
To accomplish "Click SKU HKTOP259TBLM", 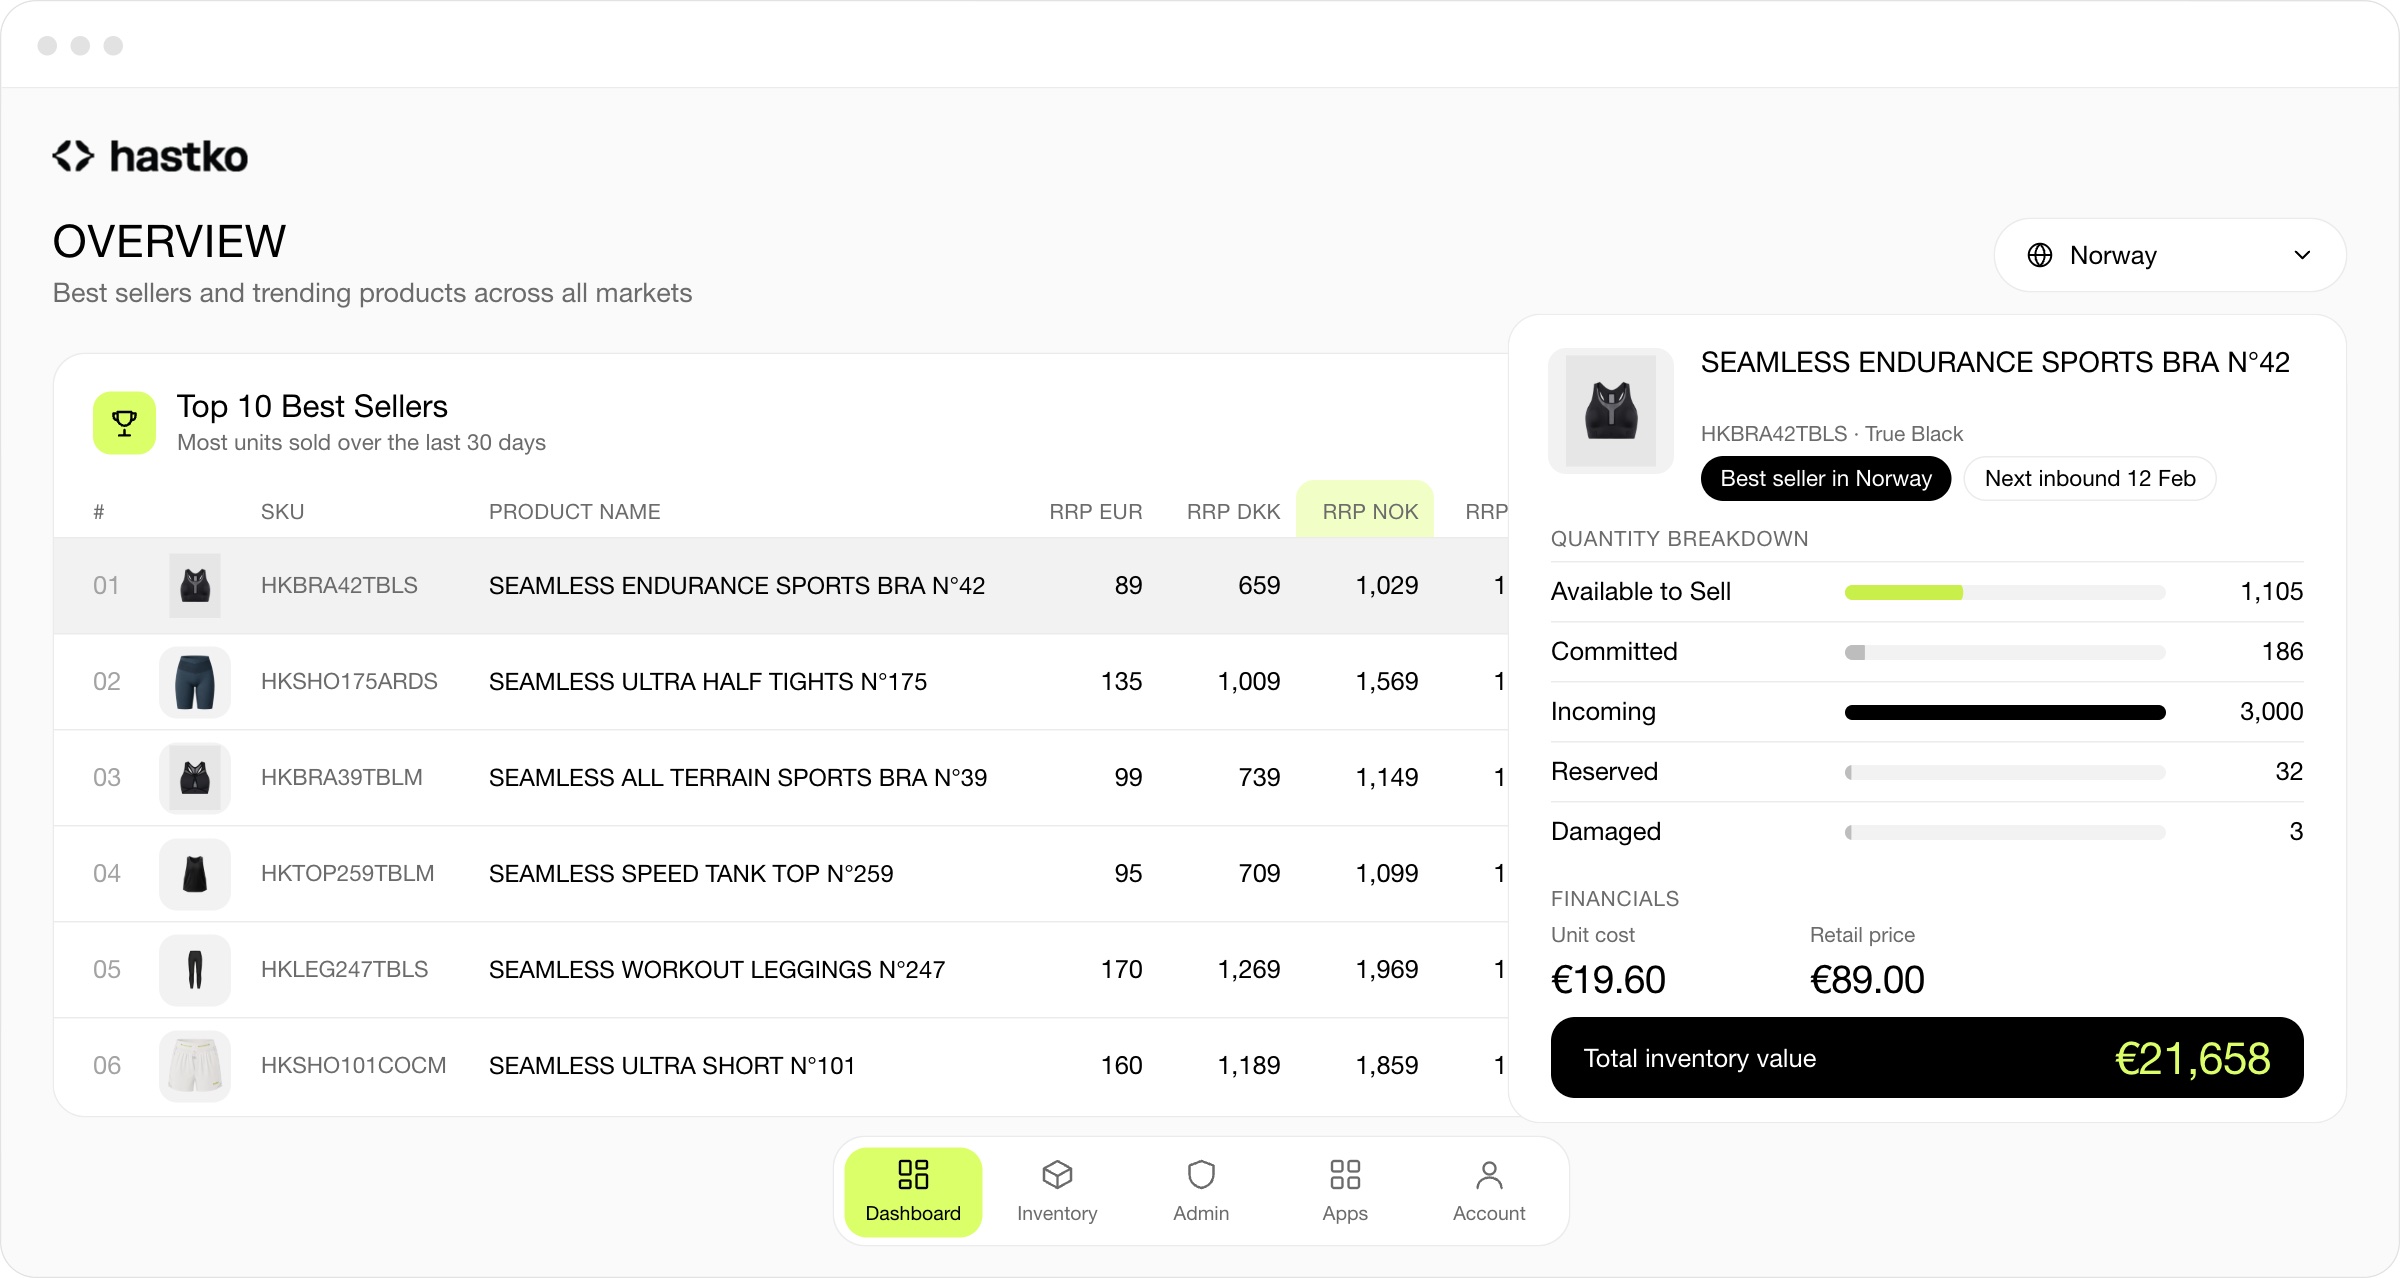I will (348, 873).
